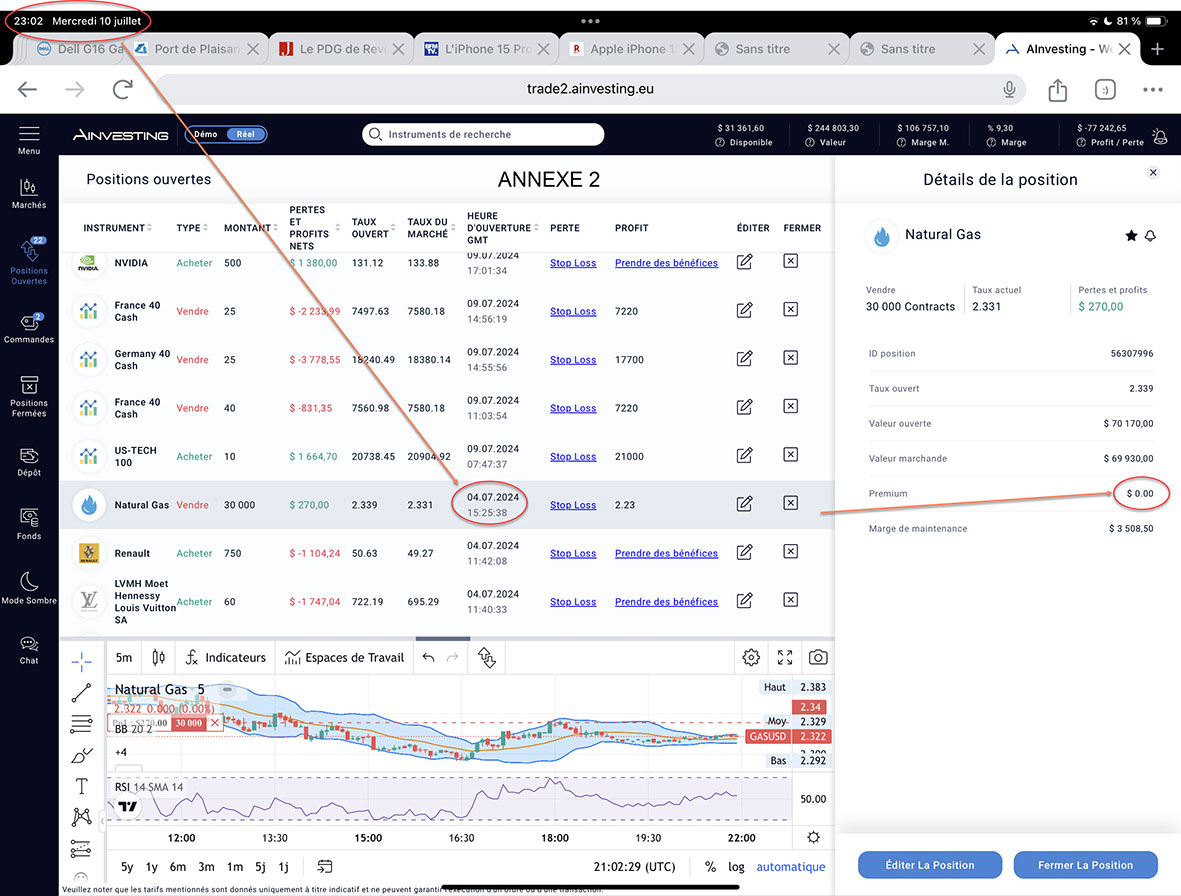Expand the chart to fullscreen
Screen dimensions: 1181x896
click(x=785, y=657)
